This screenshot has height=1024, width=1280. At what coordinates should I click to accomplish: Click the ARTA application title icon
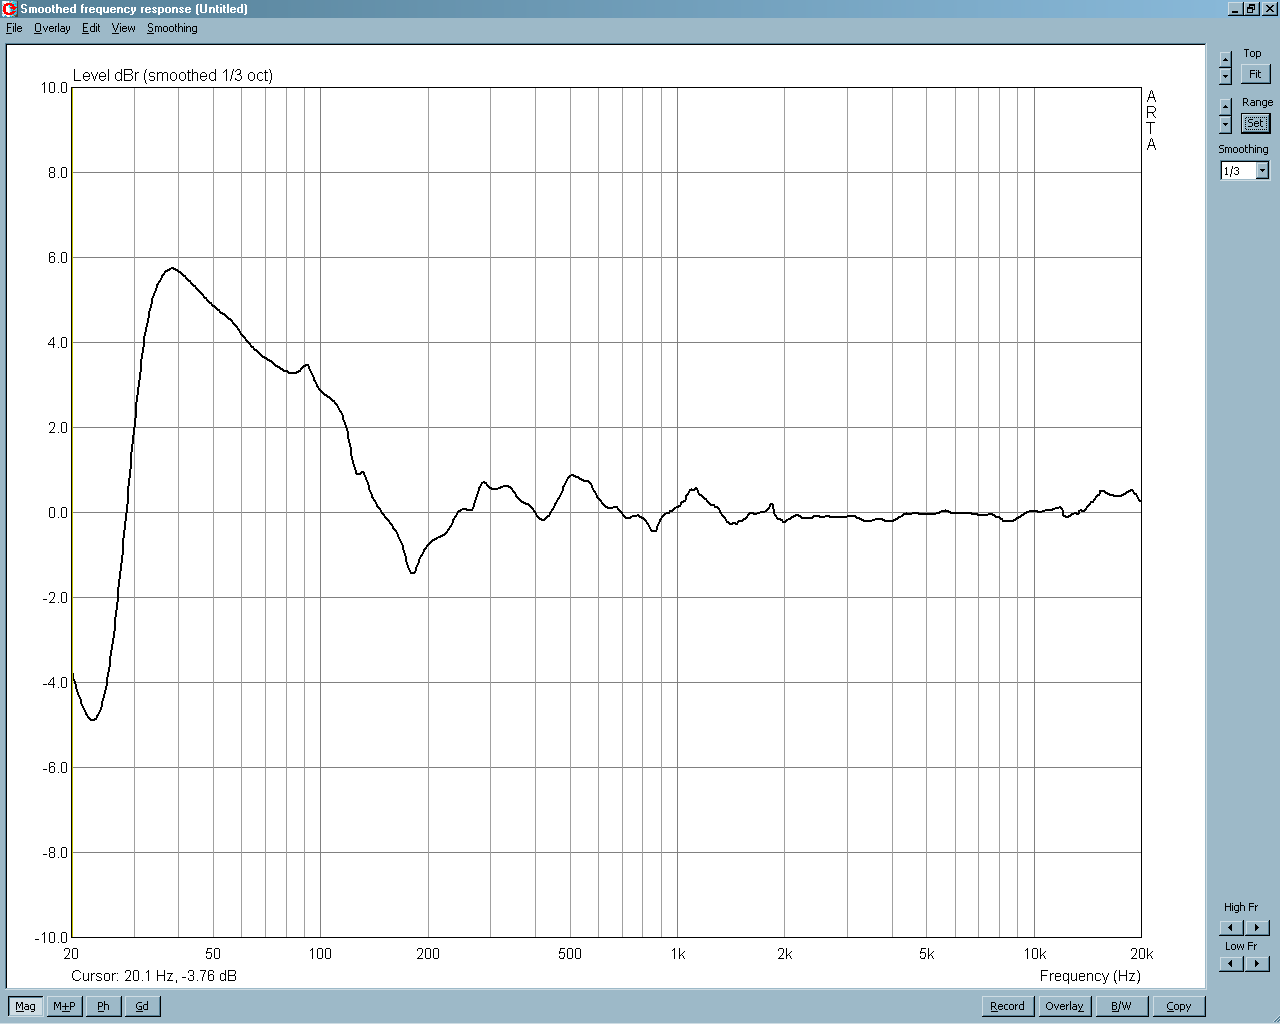(9, 9)
